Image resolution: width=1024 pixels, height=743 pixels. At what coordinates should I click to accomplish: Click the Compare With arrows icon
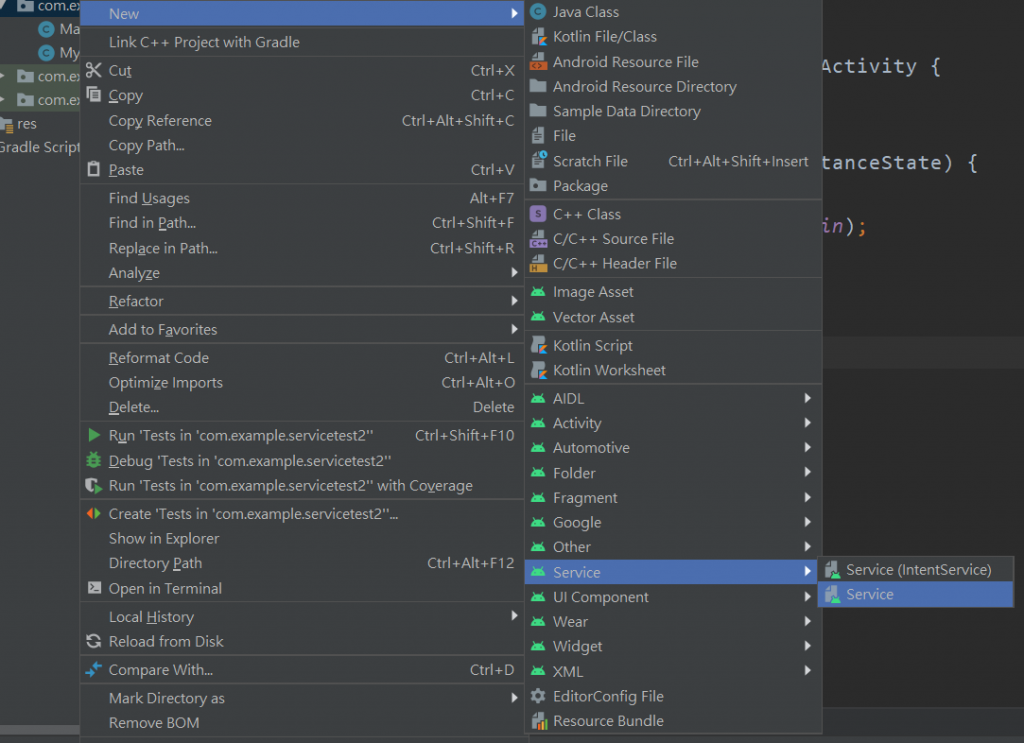(94, 669)
